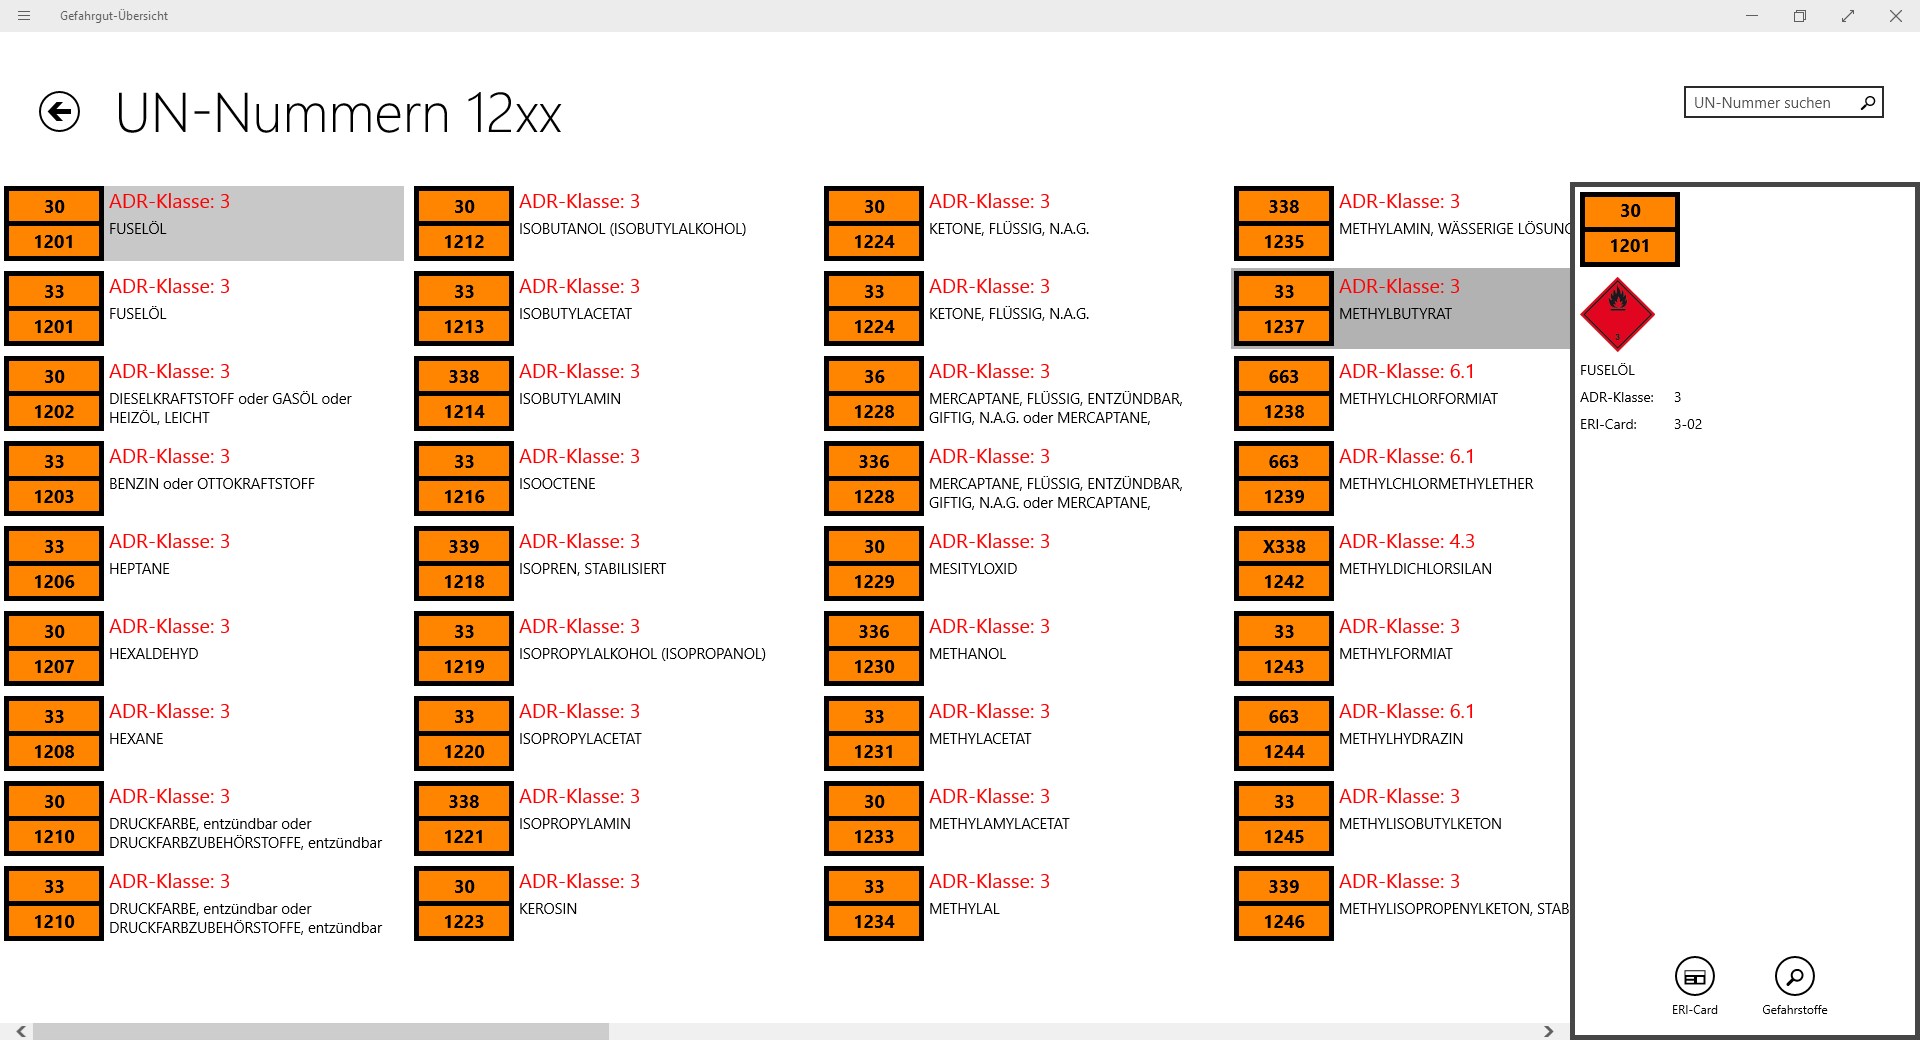Open the ERI-Card button in detail panel

coord(1695,977)
